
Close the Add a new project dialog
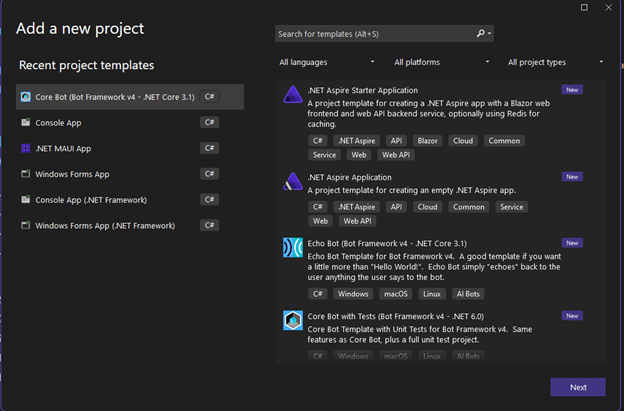coord(610,8)
